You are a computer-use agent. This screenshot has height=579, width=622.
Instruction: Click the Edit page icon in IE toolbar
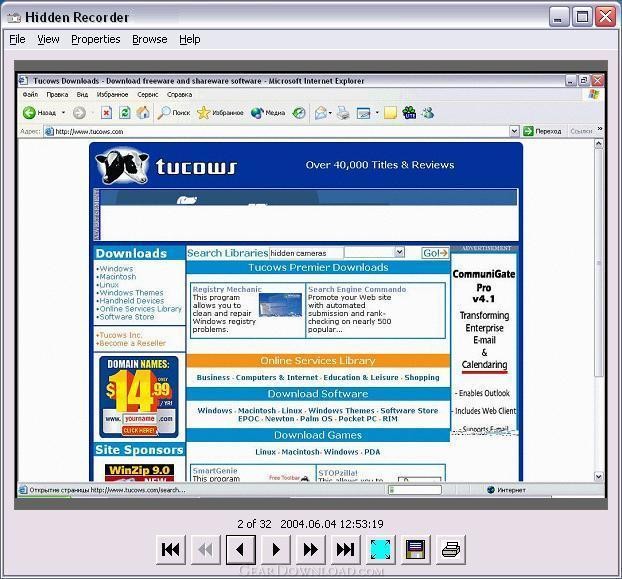pyautogui.click(x=363, y=113)
